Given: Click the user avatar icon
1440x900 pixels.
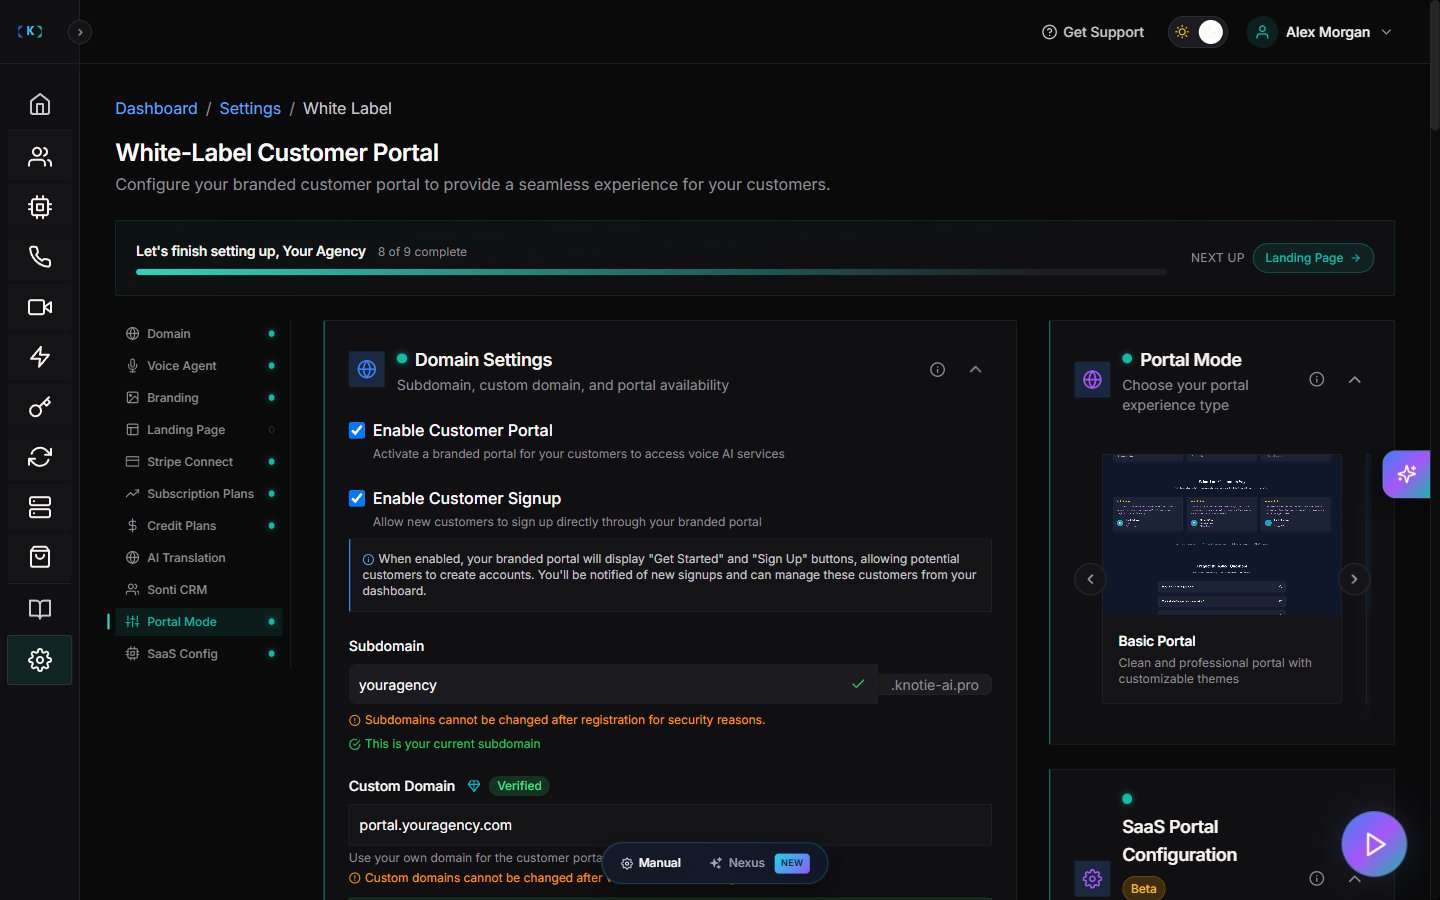Looking at the screenshot, I should [1262, 32].
